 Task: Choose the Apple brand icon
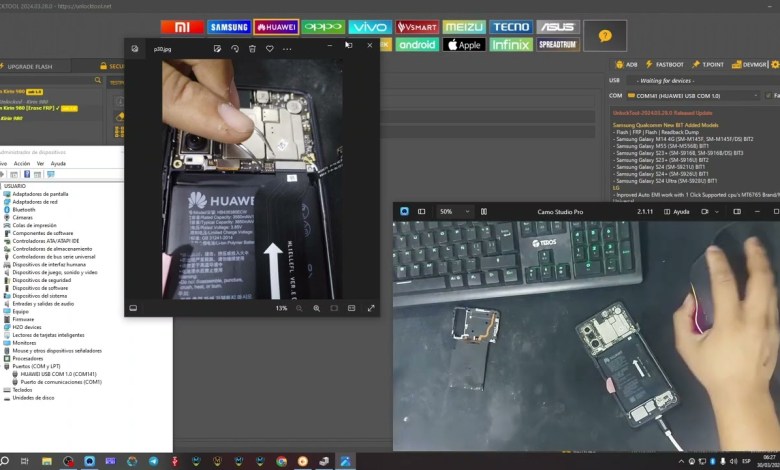point(463,45)
